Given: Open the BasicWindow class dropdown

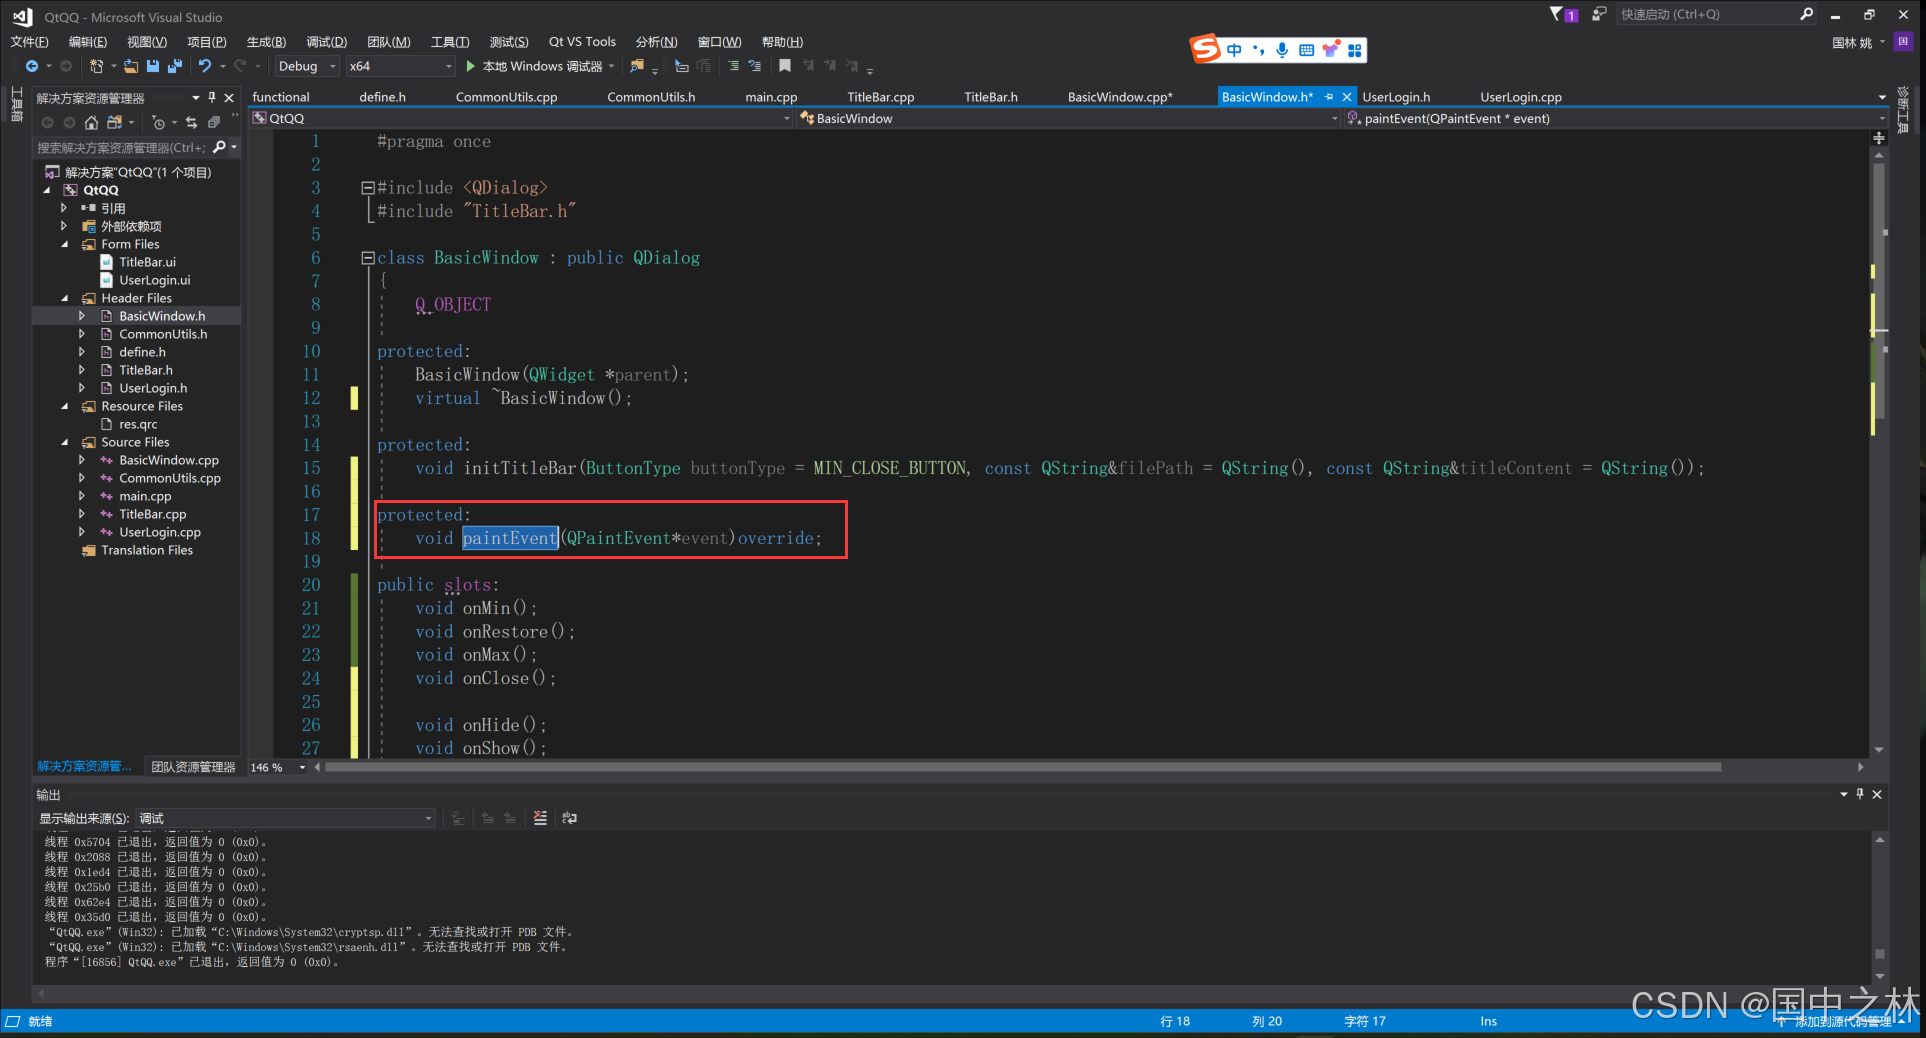Looking at the screenshot, I should [x=1068, y=118].
